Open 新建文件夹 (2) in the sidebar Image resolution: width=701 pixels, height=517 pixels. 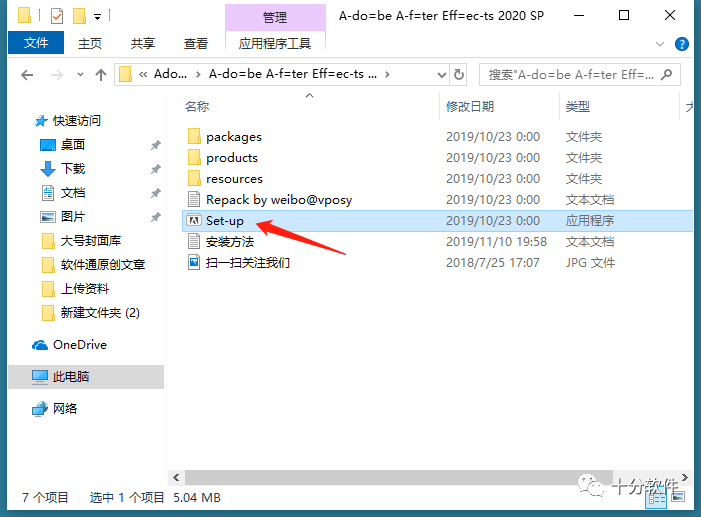pyautogui.click(x=100, y=313)
